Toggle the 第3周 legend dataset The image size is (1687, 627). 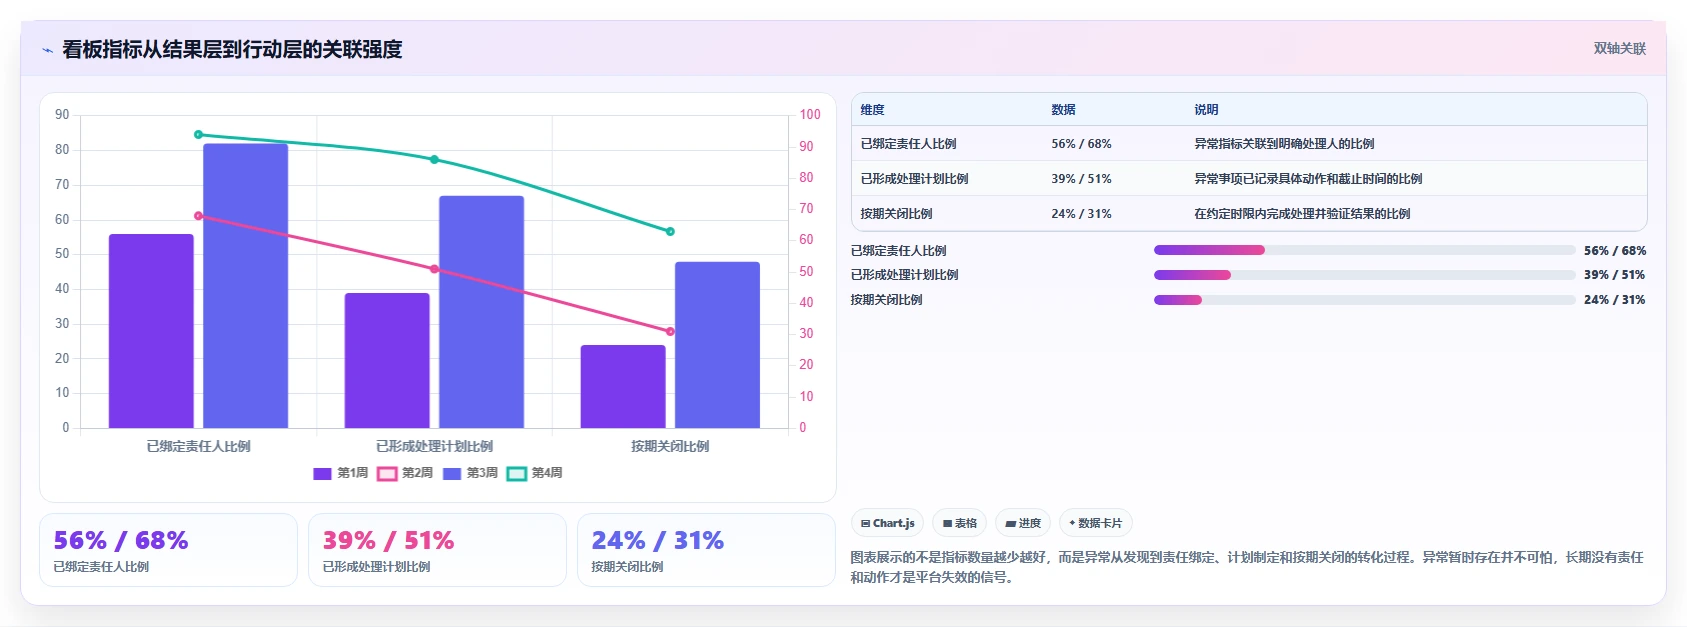pos(470,473)
